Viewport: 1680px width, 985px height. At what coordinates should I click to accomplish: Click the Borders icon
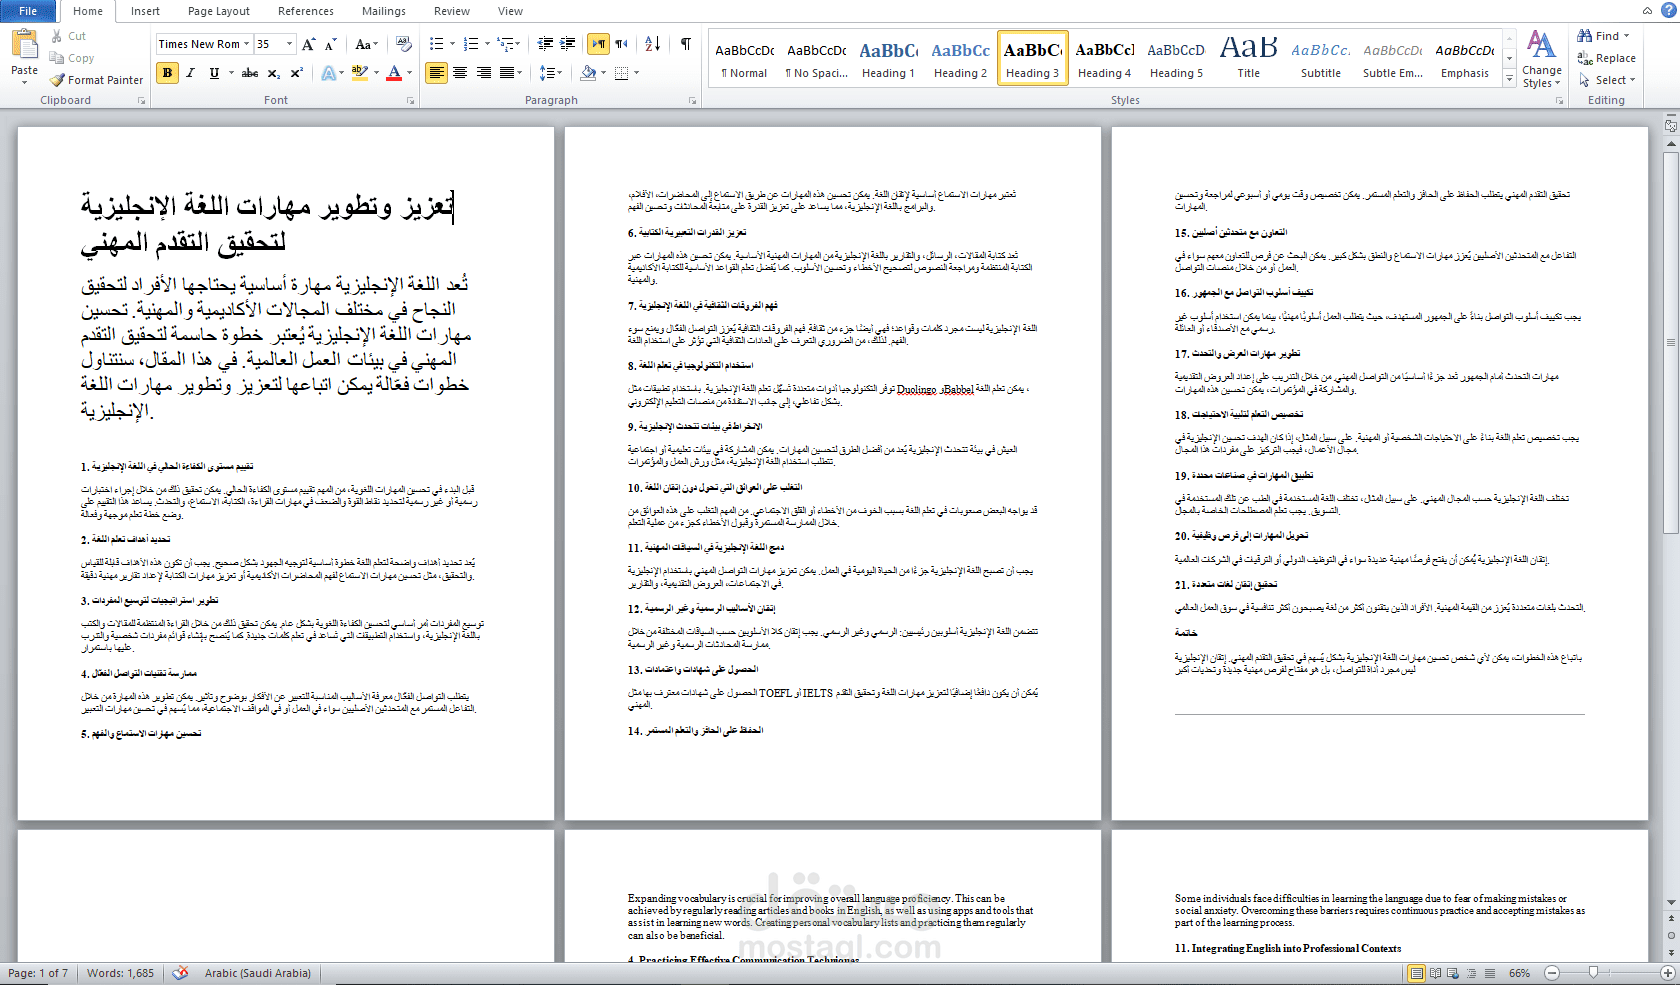[622, 73]
